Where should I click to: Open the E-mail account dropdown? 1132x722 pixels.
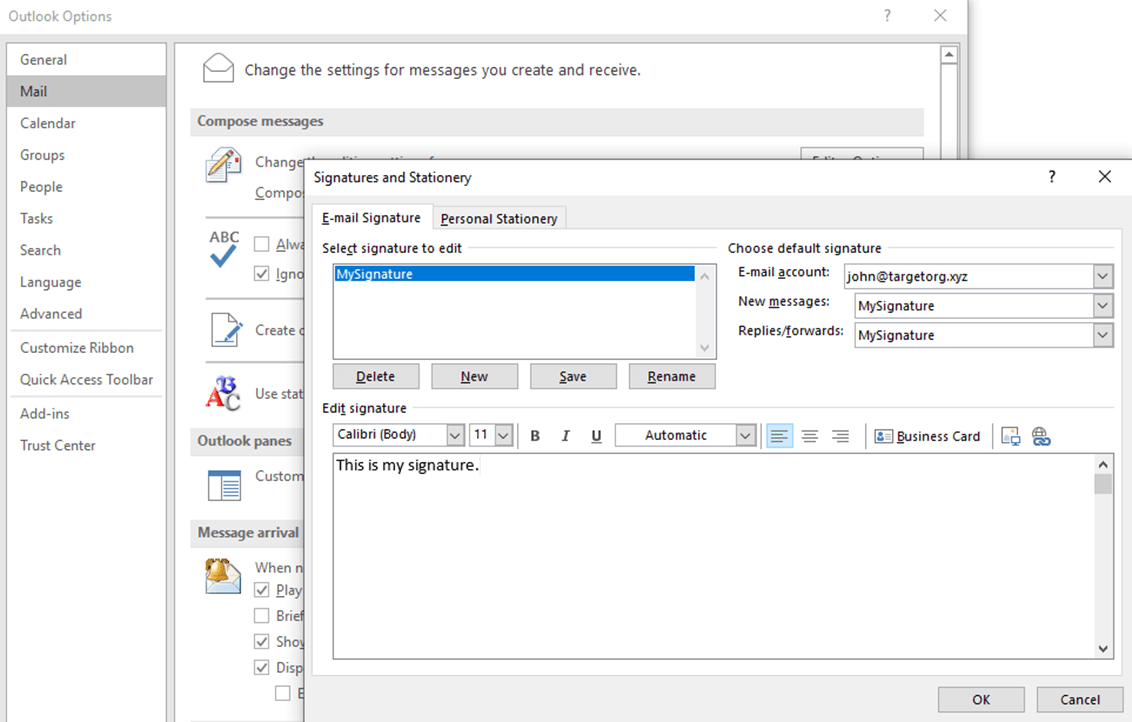click(x=1102, y=276)
